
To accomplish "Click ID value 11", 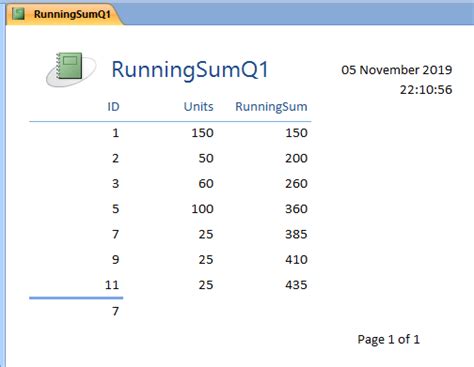I will (112, 285).
